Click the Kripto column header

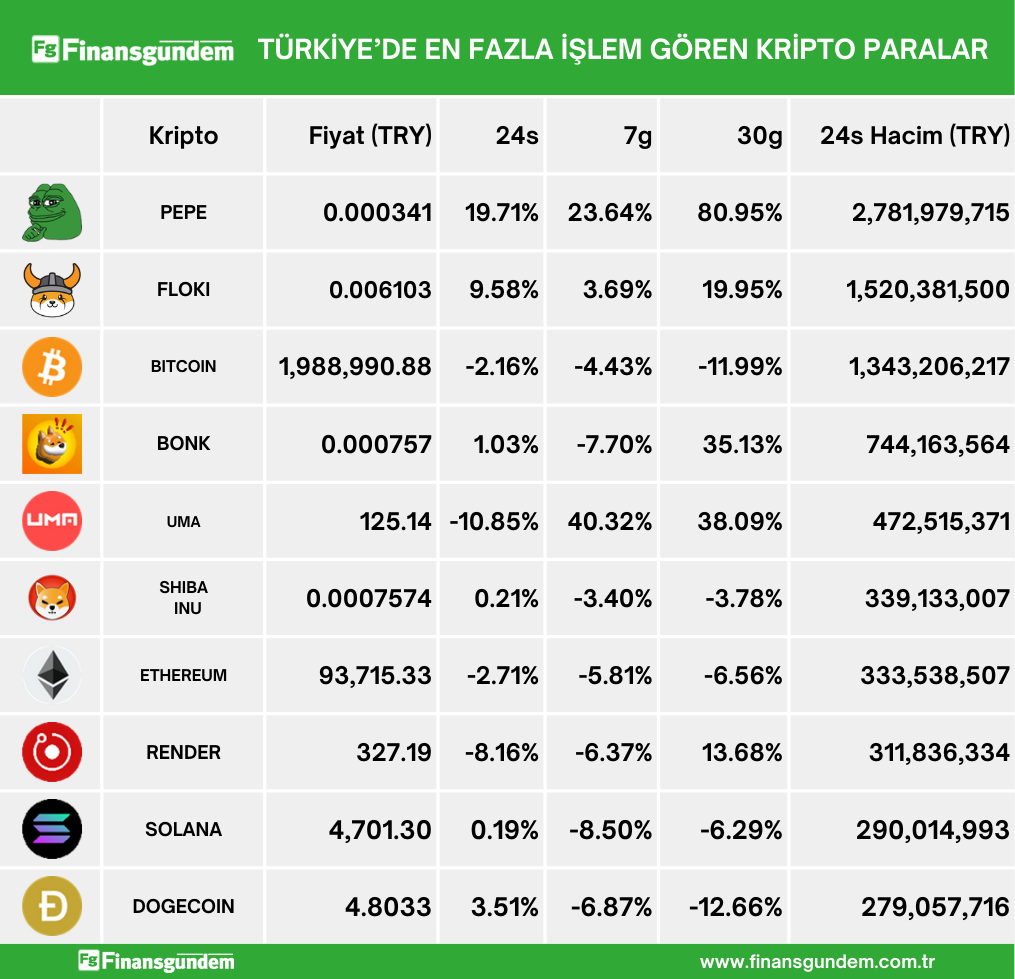pyautogui.click(x=183, y=135)
